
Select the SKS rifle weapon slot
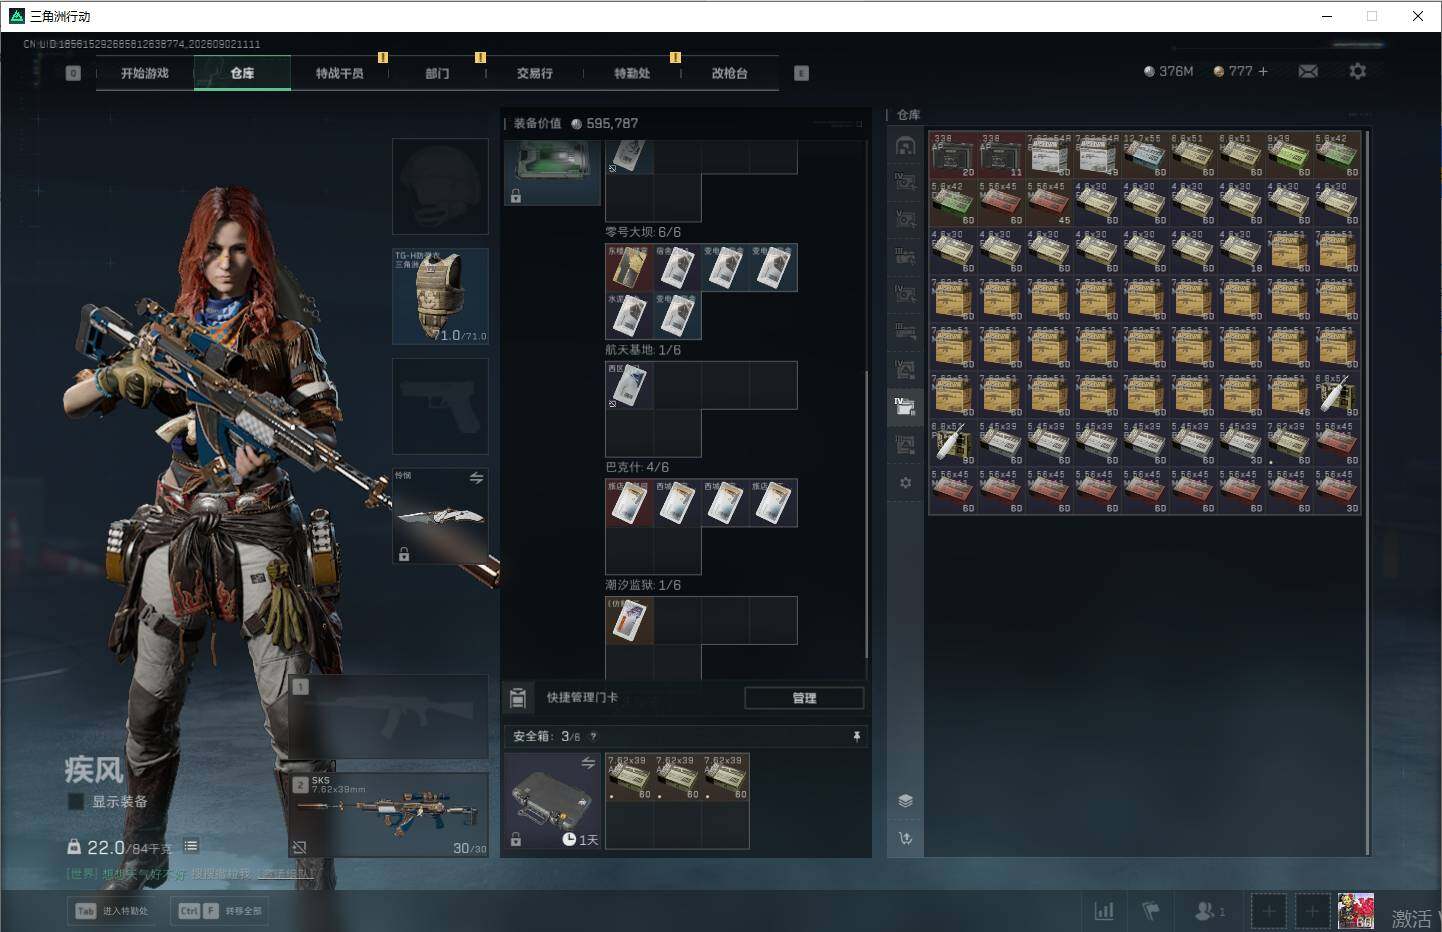pos(389,814)
